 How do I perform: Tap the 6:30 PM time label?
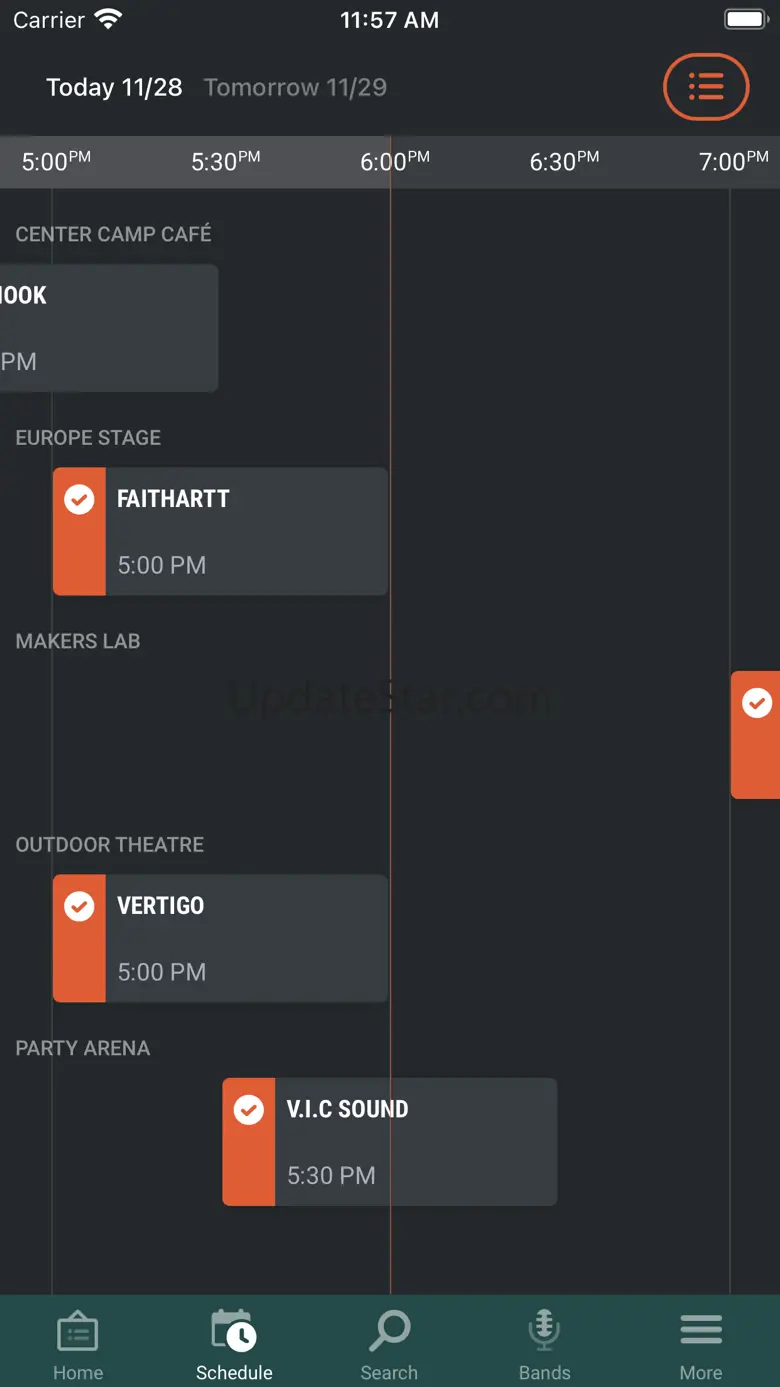[x=564, y=161]
